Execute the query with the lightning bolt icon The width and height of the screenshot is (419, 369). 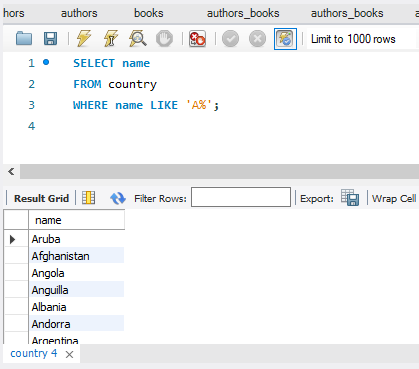point(84,39)
